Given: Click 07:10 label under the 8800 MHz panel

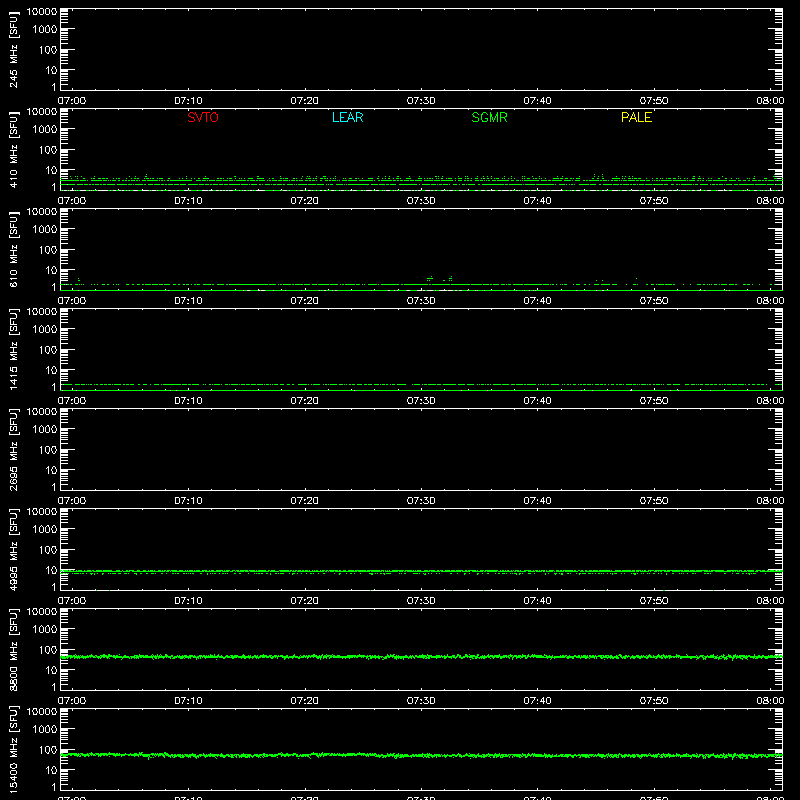Looking at the screenshot, I should tap(188, 701).
